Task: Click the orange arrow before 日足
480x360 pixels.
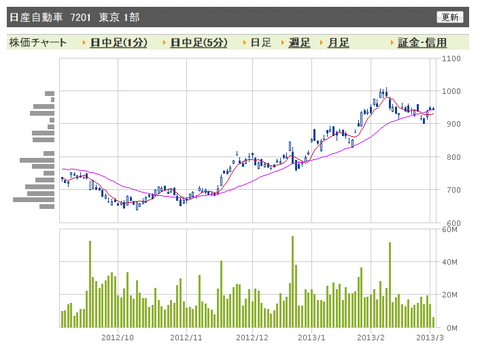Action: [x=245, y=43]
